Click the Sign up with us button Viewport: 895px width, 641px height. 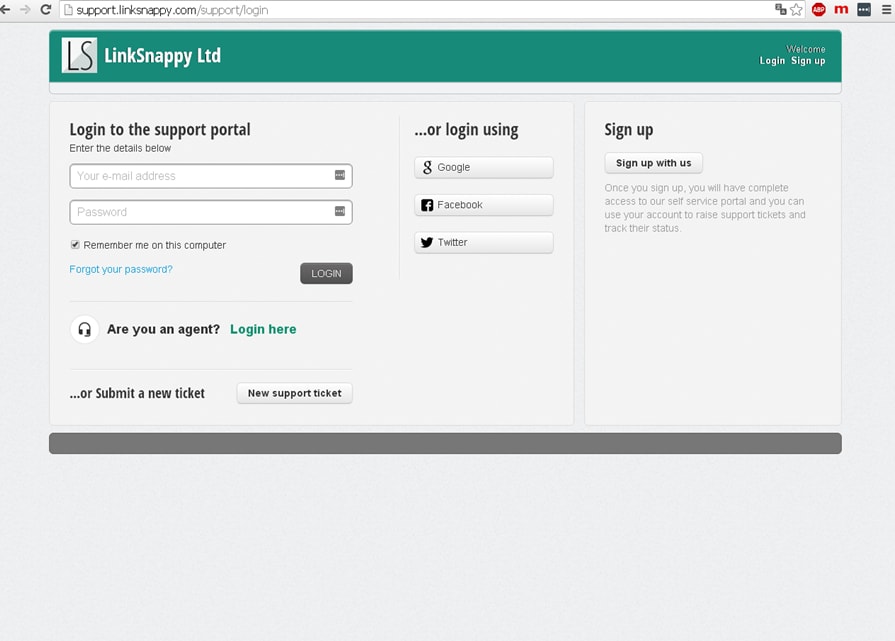[654, 163]
